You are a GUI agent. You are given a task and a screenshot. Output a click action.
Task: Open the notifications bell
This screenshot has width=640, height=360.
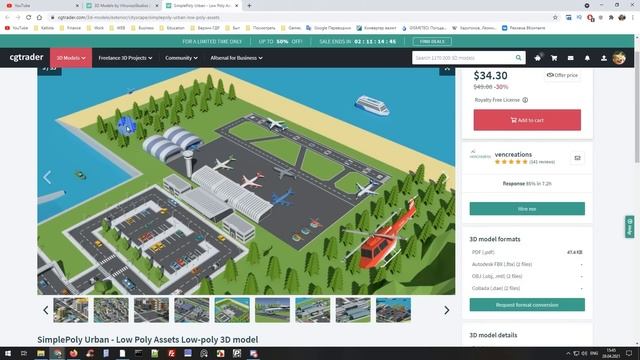coord(587,58)
